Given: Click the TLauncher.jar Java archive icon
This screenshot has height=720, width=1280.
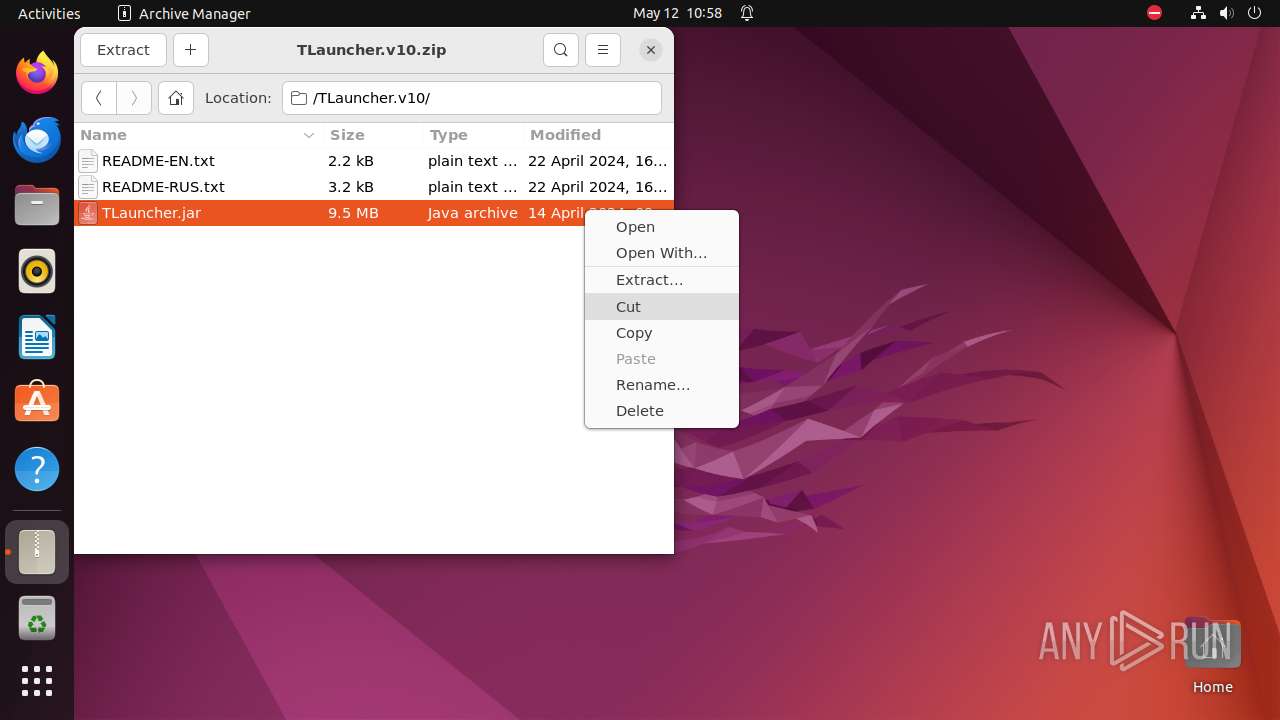Looking at the screenshot, I should (88, 213).
